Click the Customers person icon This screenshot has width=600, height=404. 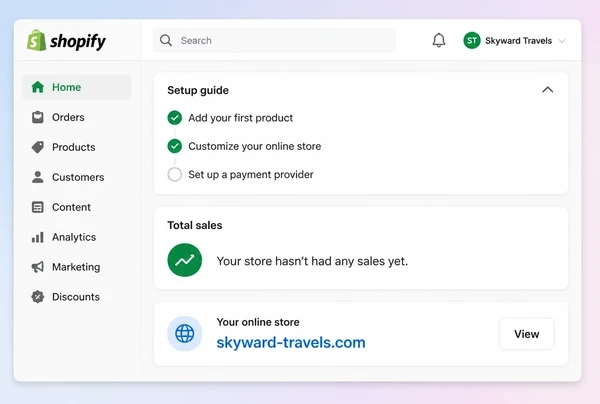[x=38, y=177]
